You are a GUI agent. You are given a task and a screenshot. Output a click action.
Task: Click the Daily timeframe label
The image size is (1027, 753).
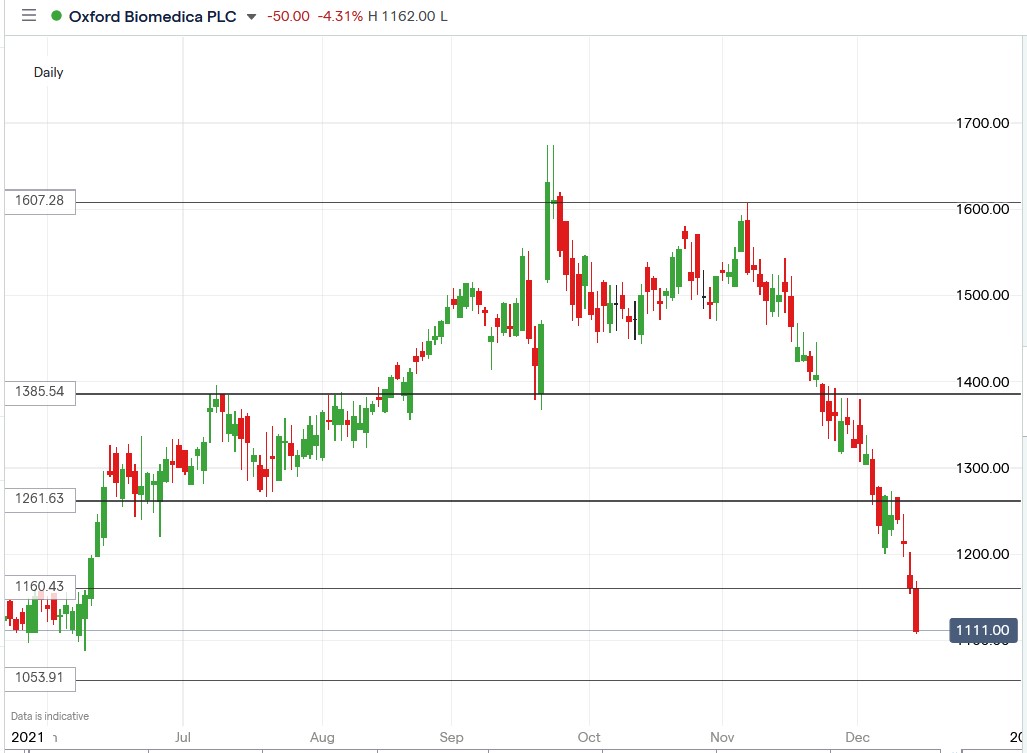click(x=50, y=72)
